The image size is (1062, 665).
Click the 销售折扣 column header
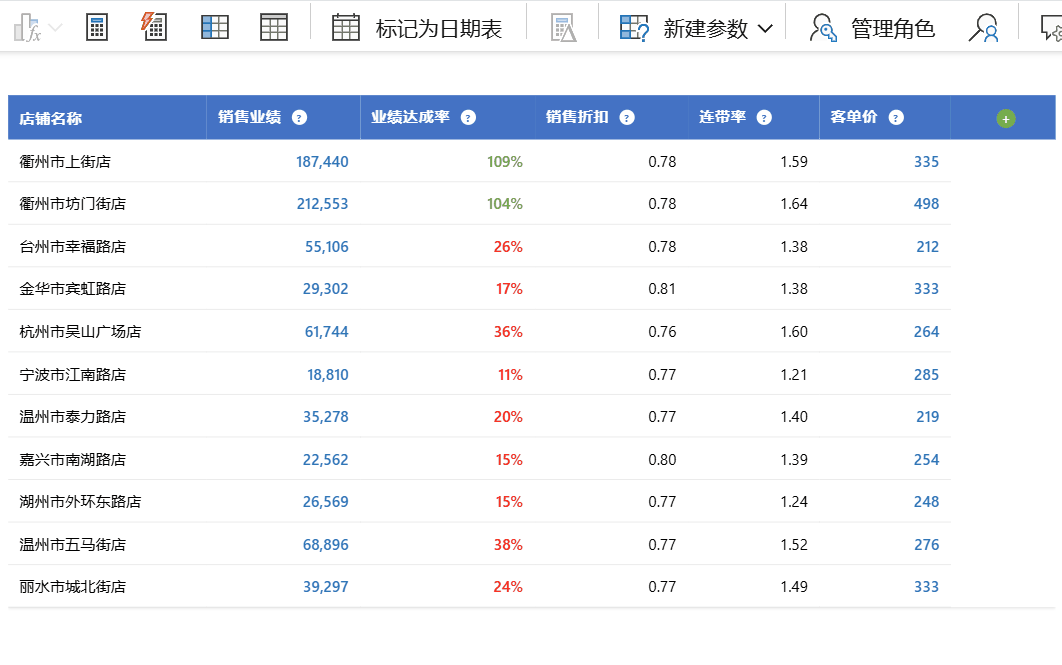point(612,118)
